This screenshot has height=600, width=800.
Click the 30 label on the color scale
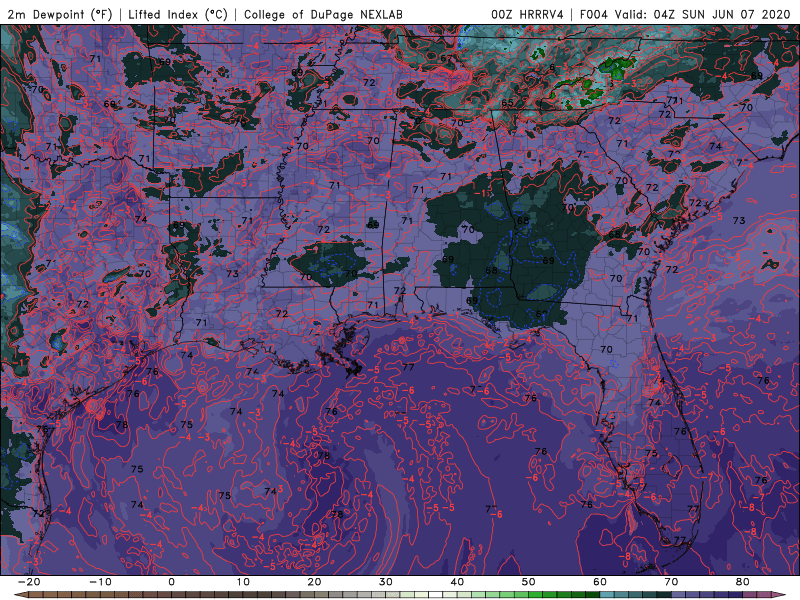386,582
